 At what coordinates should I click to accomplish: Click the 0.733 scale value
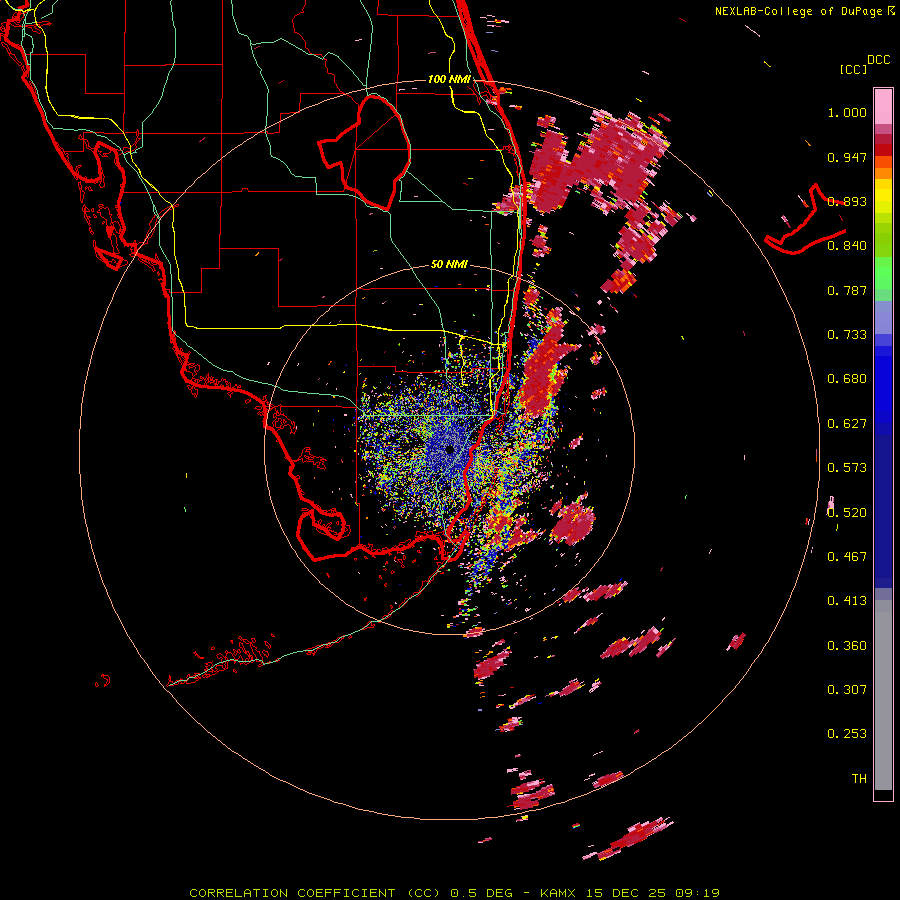click(847, 335)
